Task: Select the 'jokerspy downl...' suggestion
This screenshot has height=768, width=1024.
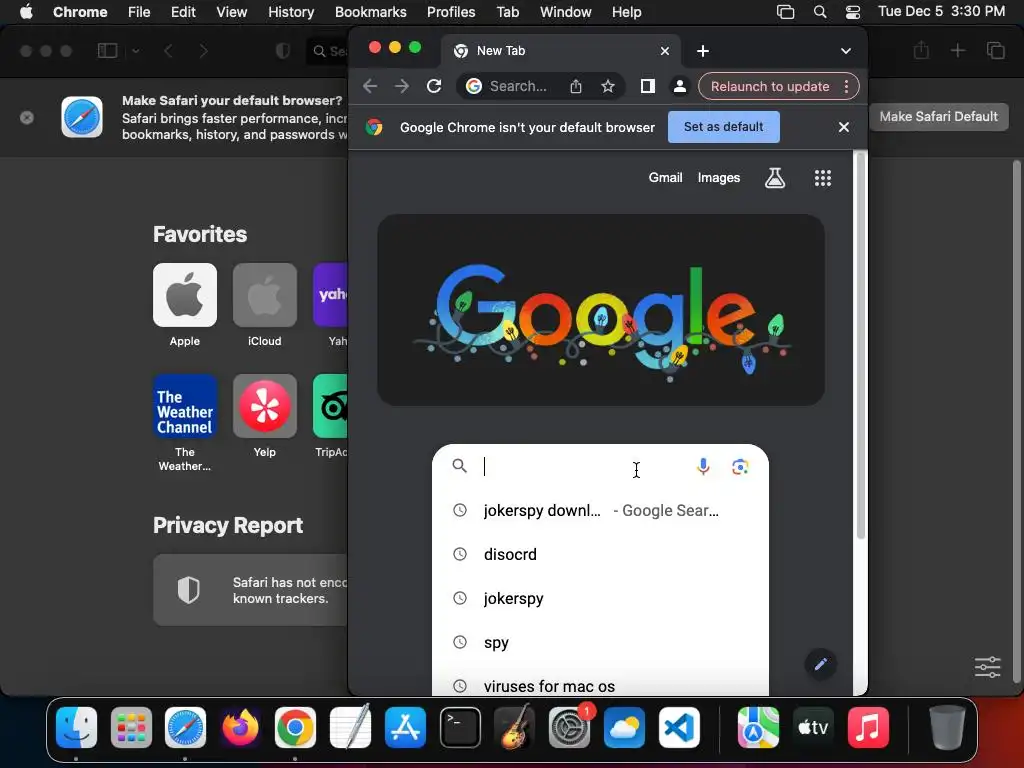Action: point(600,511)
